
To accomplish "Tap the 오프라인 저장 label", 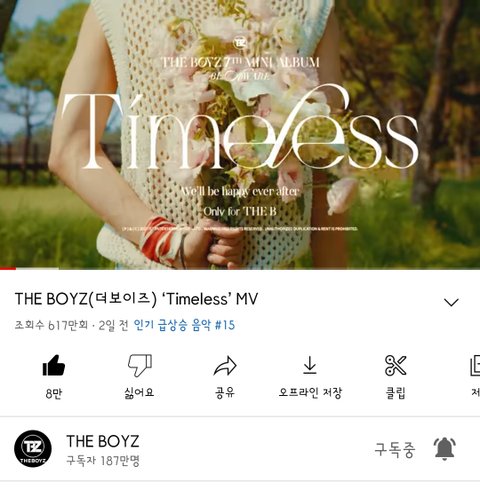I will point(310,393).
